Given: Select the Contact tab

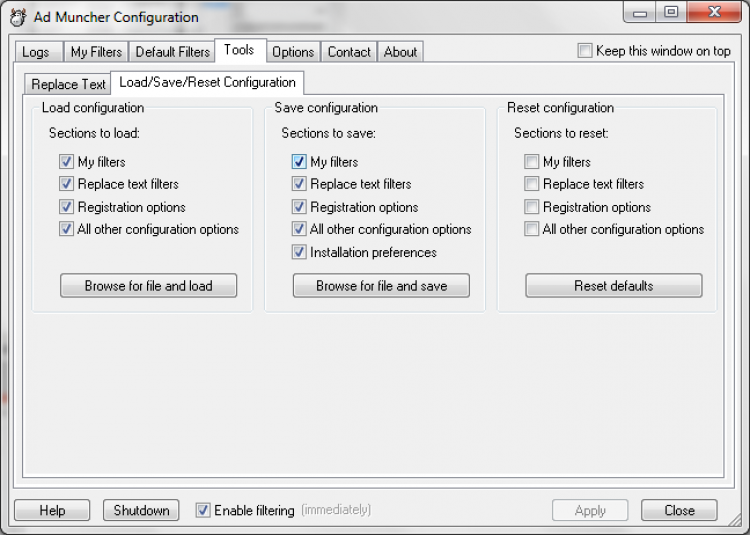Looking at the screenshot, I should (349, 52).
